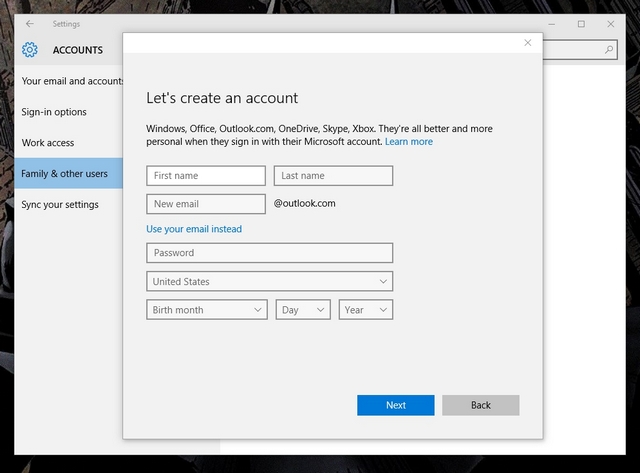Click the @outlook.com domain text

pos(304,203)
